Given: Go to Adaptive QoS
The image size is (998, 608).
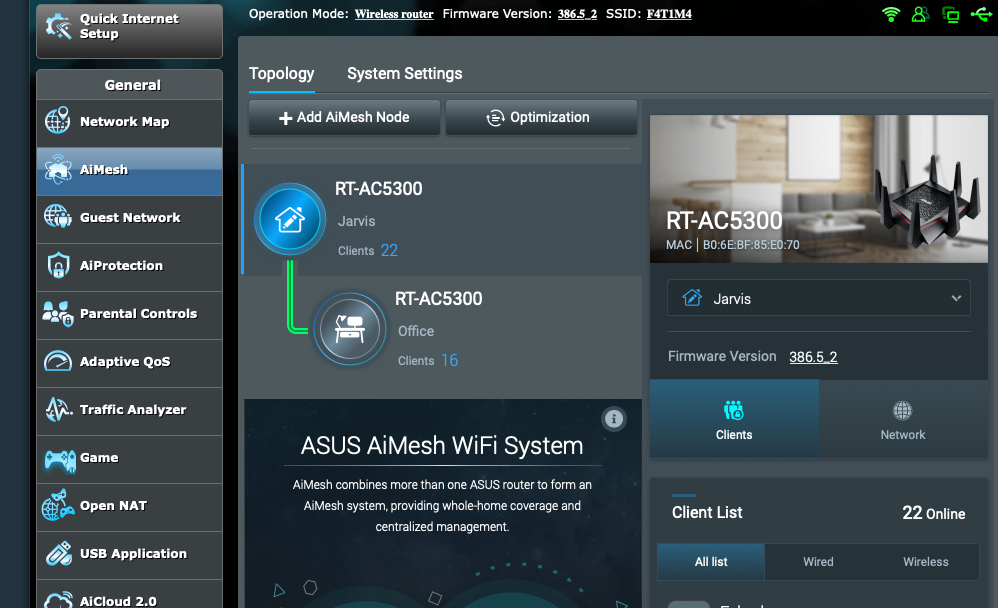Looking at the screenshot, I should [129, 364].
